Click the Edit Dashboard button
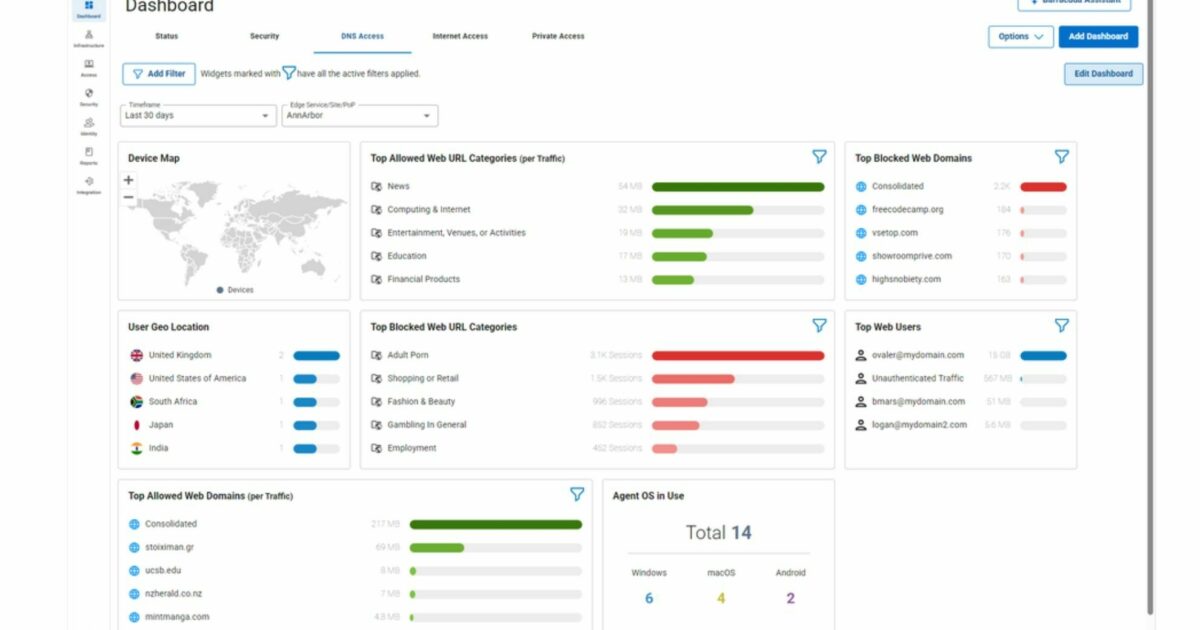The height and width of the screenshot is (630, 1200). tap(1104, 74)
